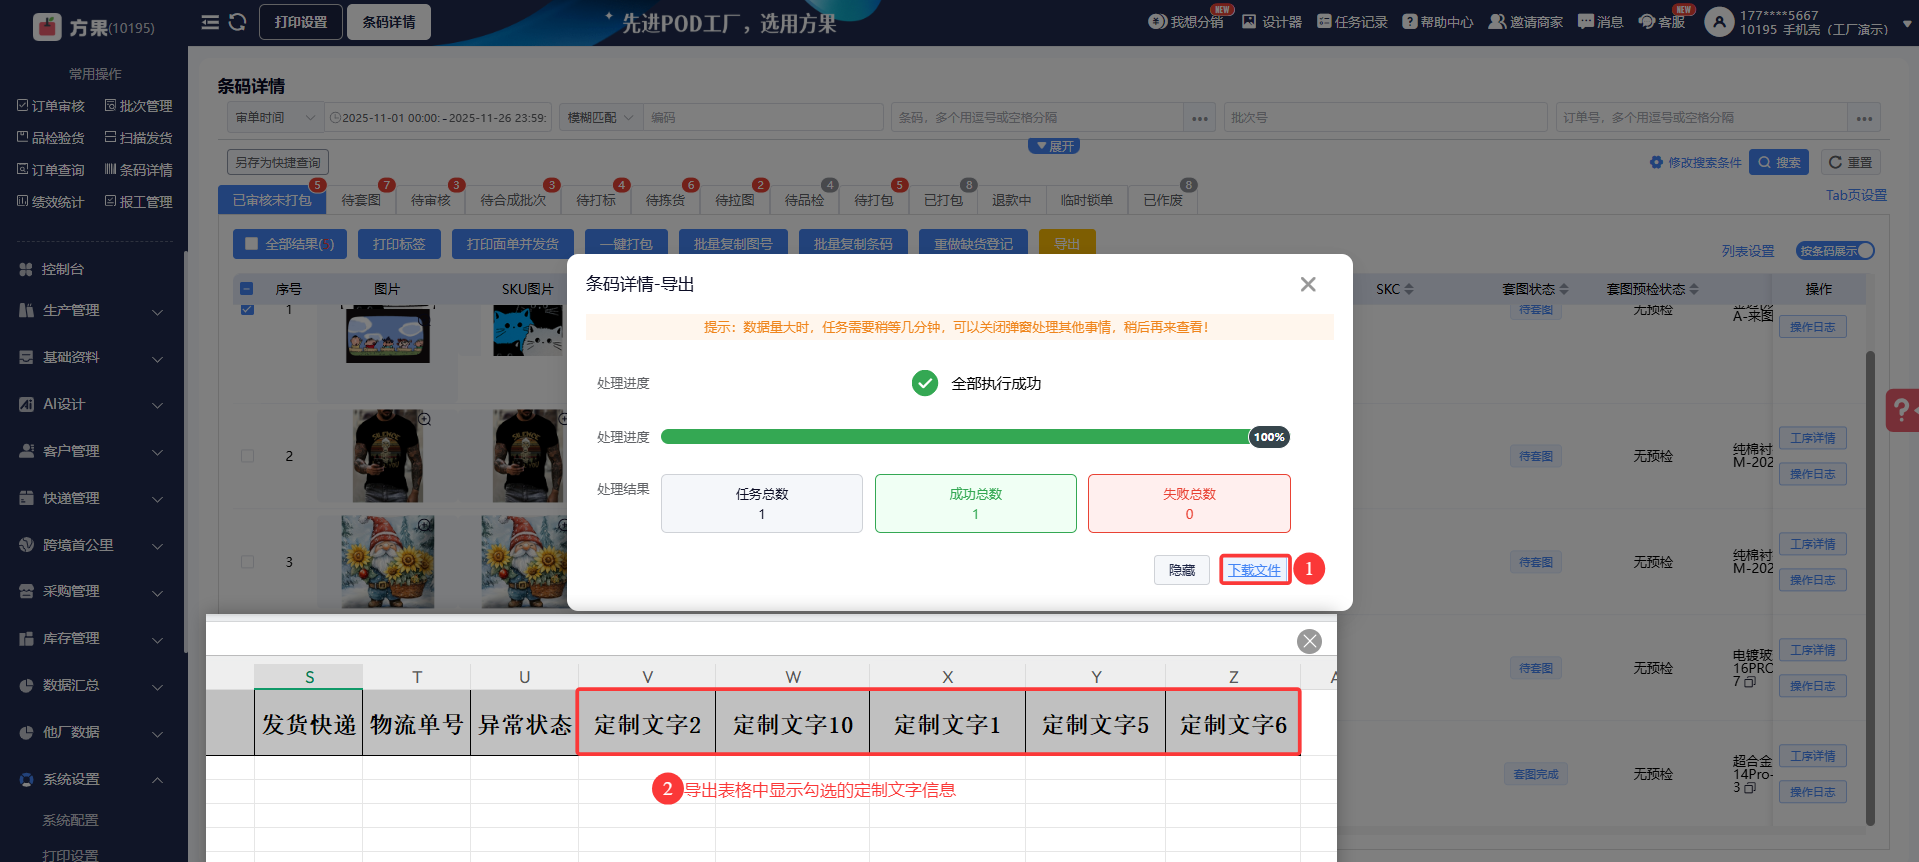Click the green export progress bar
The width and height of the screenshot is (1919, 862).
pos(975,437)
